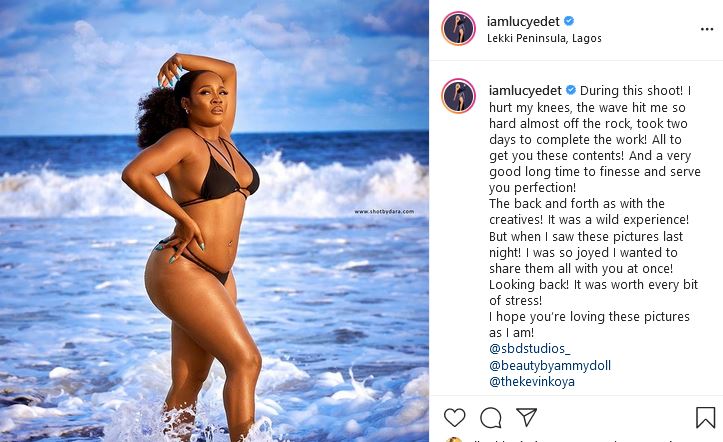Open the header profile picture avatar
Viewport: 723px width, 442px height.
tap(459, 29)
